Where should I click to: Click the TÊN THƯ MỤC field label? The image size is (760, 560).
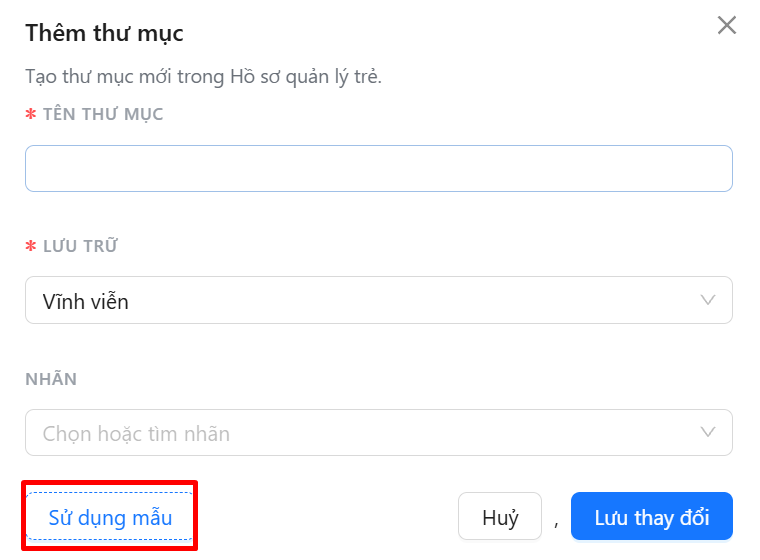tap(103, 114)
